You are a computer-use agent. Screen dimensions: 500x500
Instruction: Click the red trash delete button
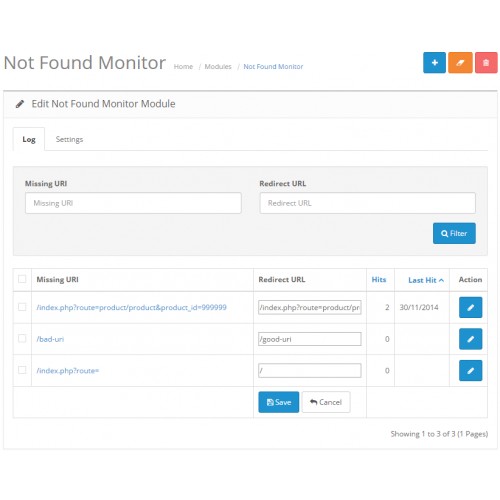[486, 63]
